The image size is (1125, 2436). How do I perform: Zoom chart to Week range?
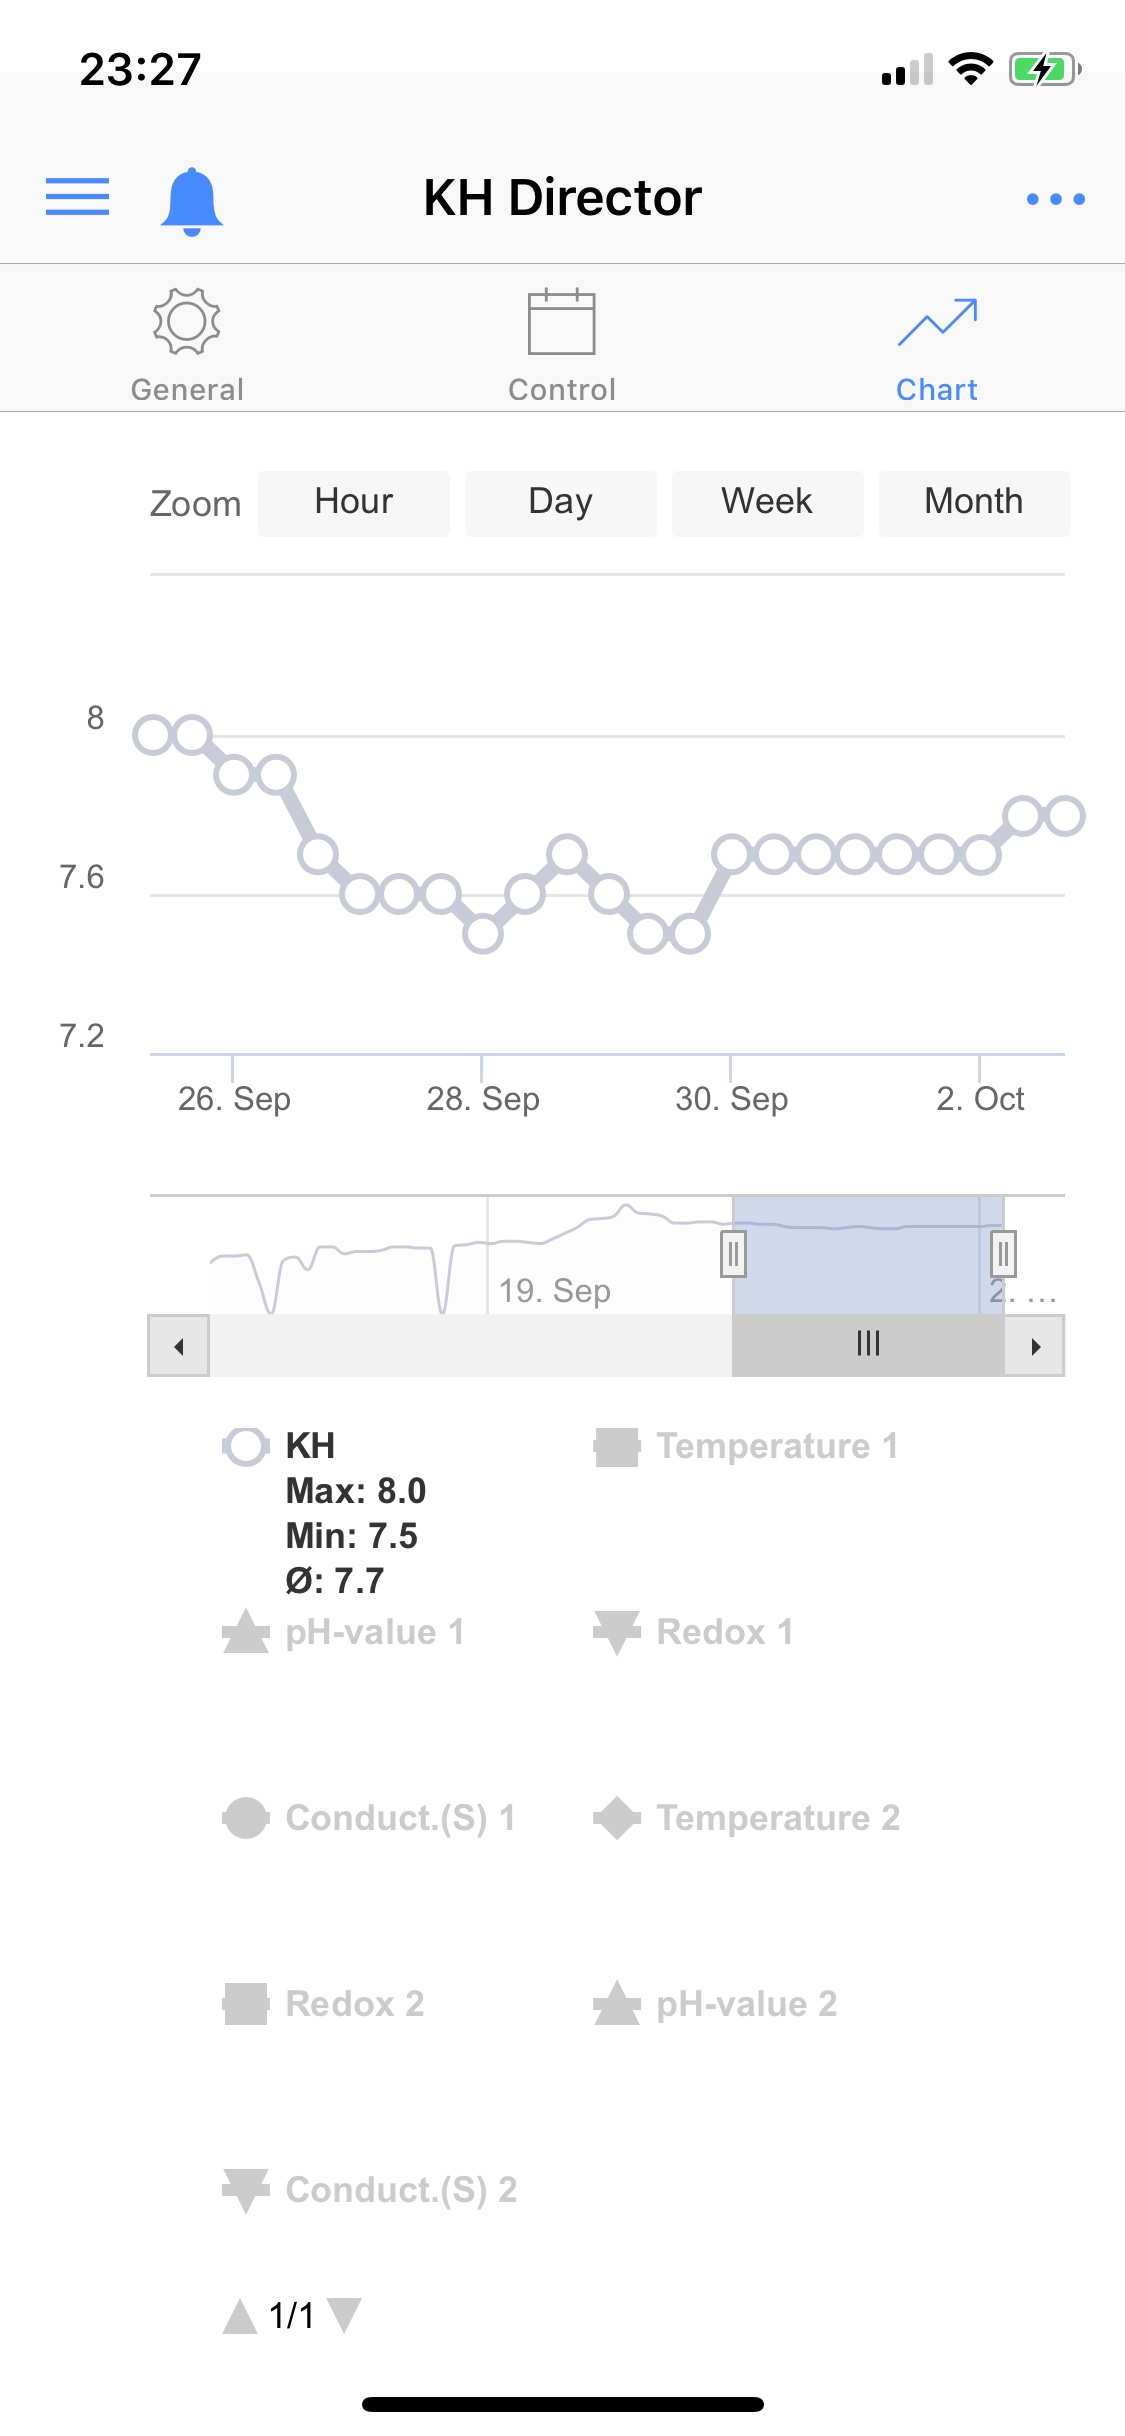pyautogui.click(x=767, y=503)
